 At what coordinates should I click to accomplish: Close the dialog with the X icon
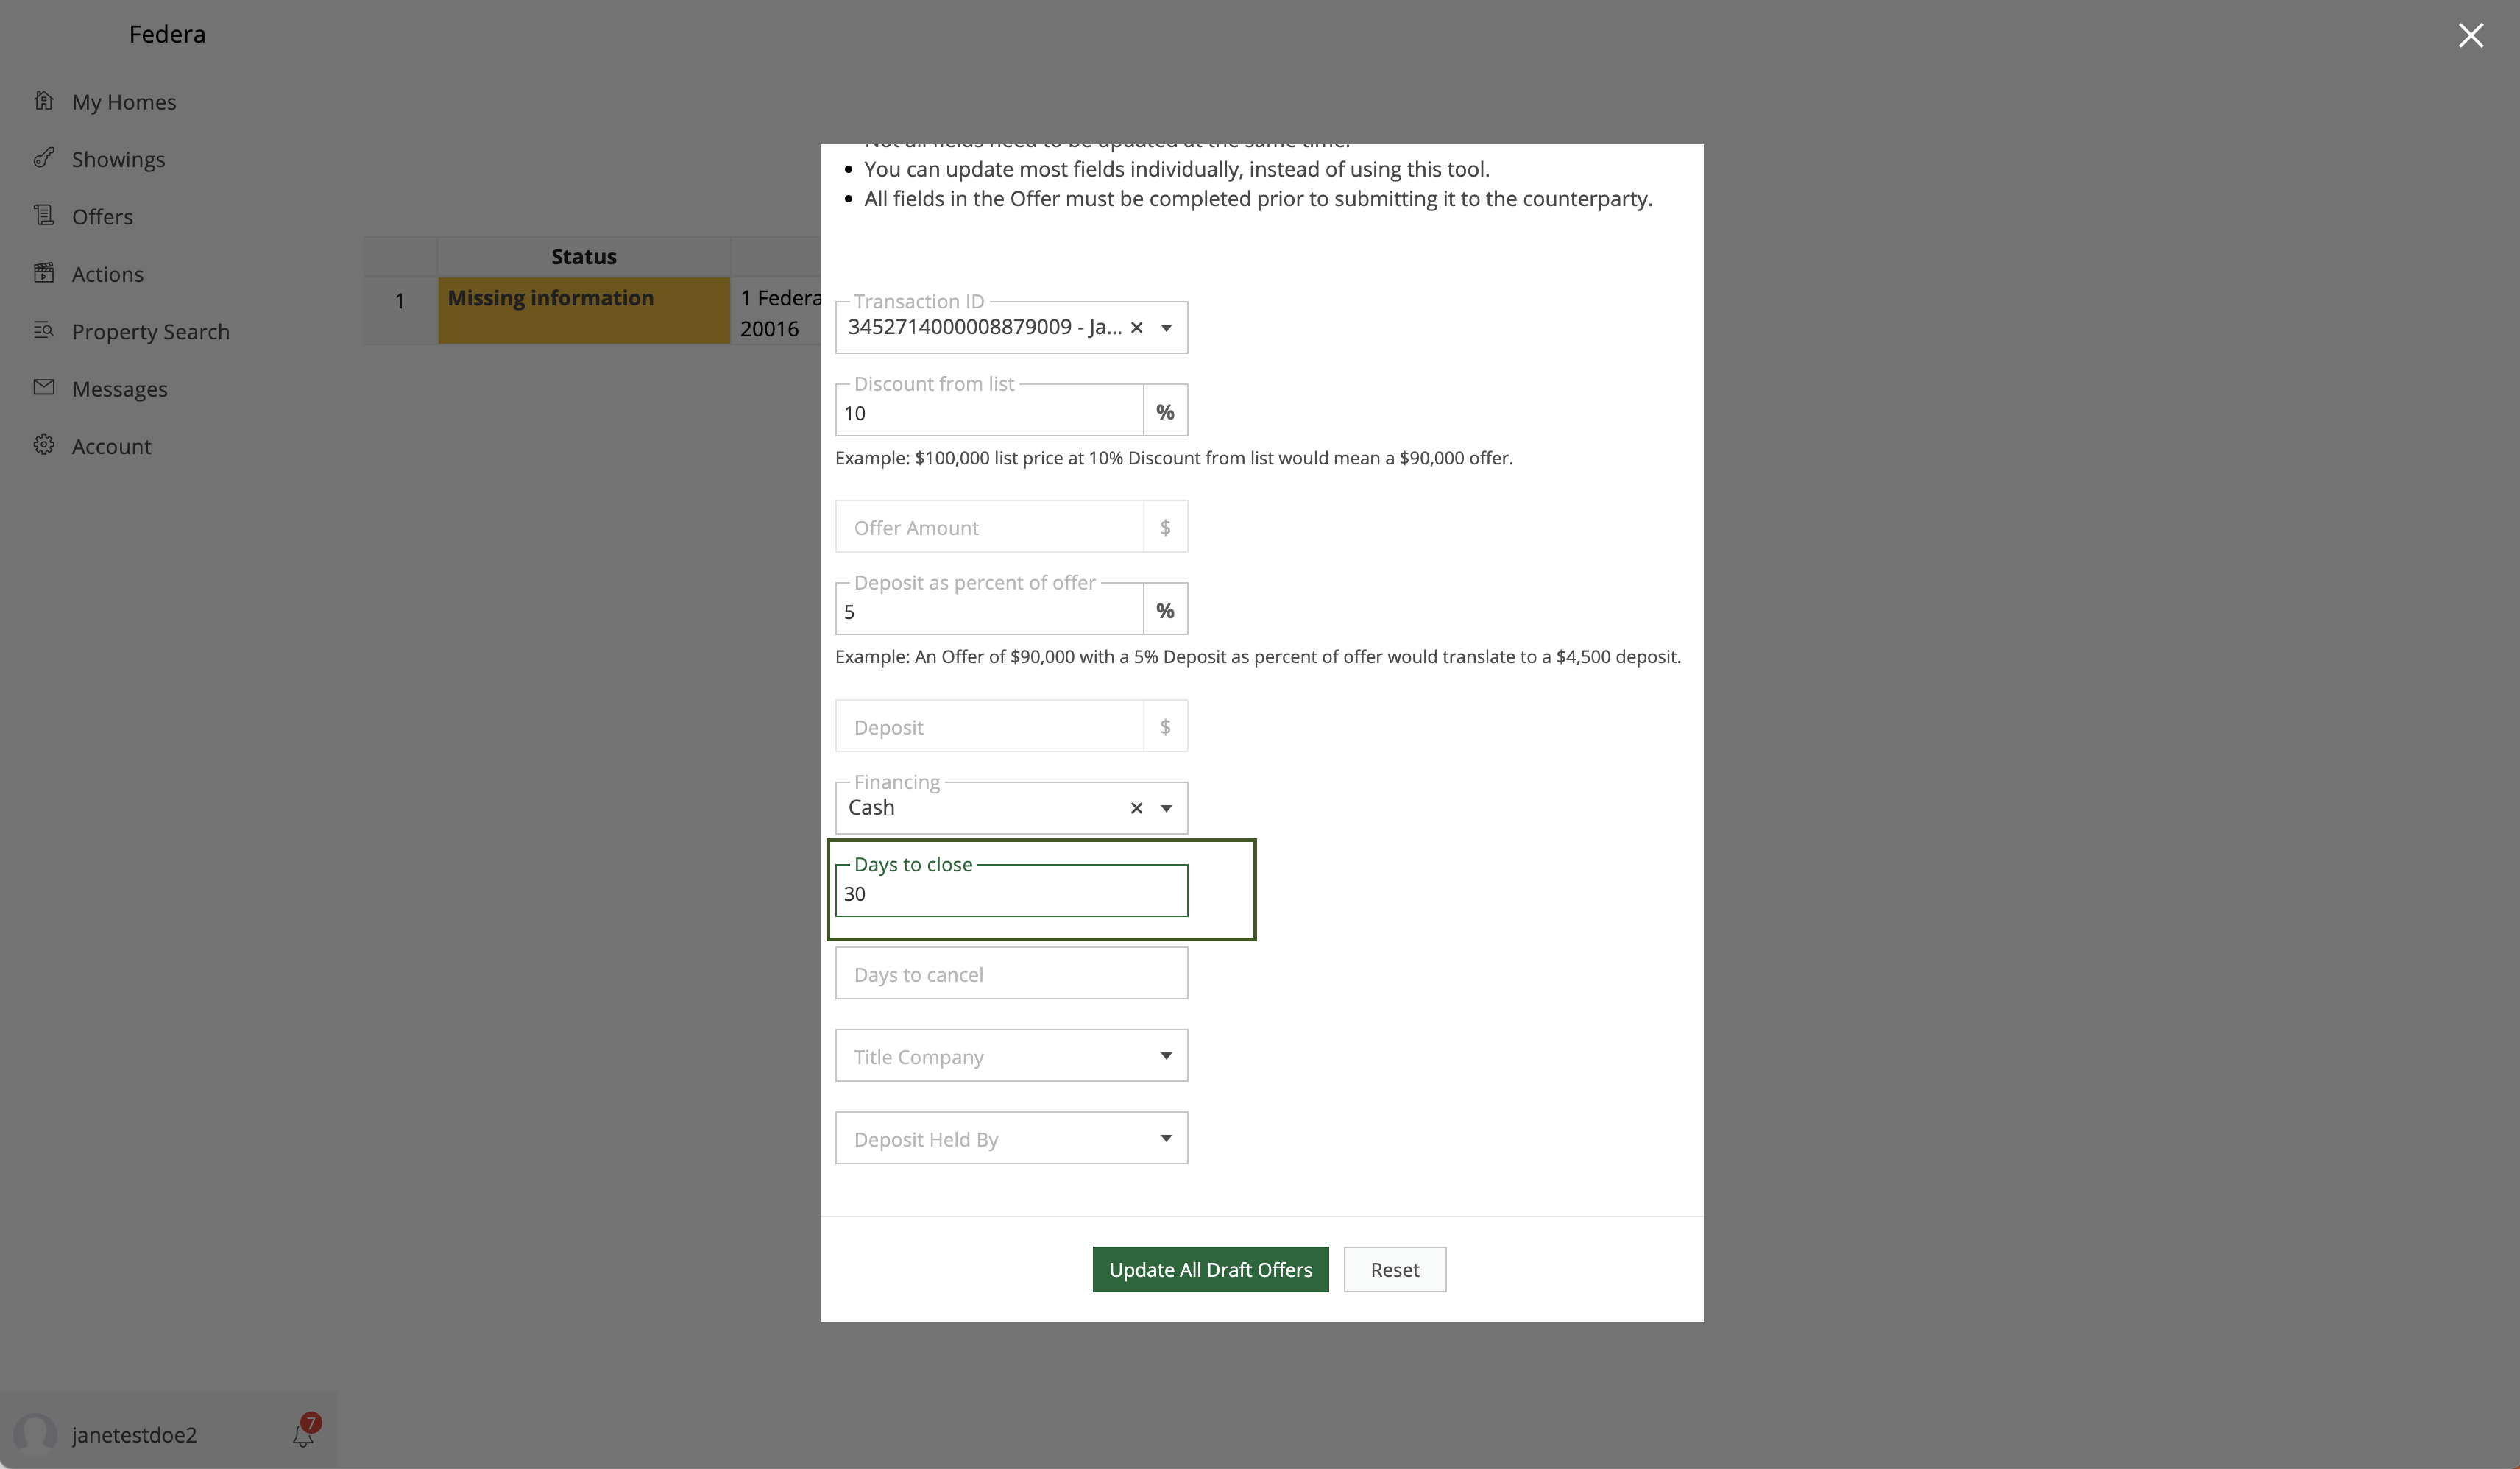click(x=2471, y=36)
